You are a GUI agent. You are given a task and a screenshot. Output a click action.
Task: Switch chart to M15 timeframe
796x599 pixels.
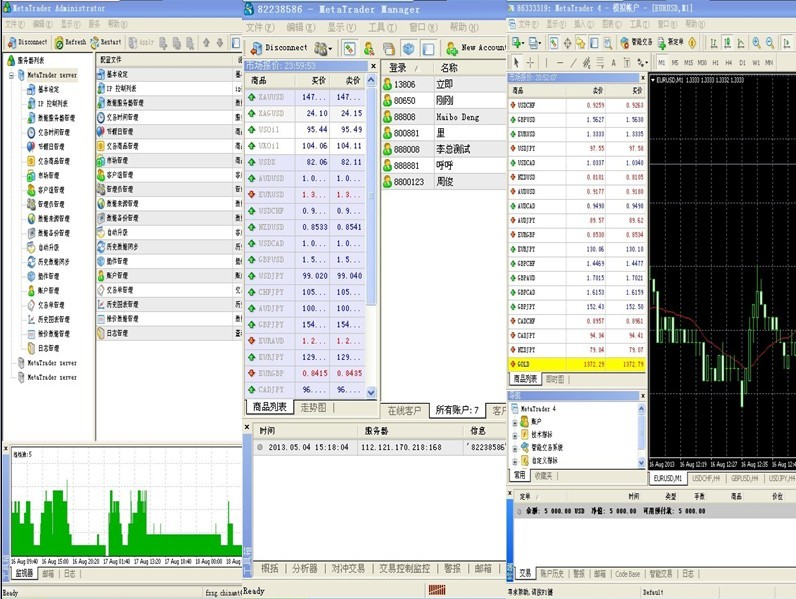(x=688, y=62)
